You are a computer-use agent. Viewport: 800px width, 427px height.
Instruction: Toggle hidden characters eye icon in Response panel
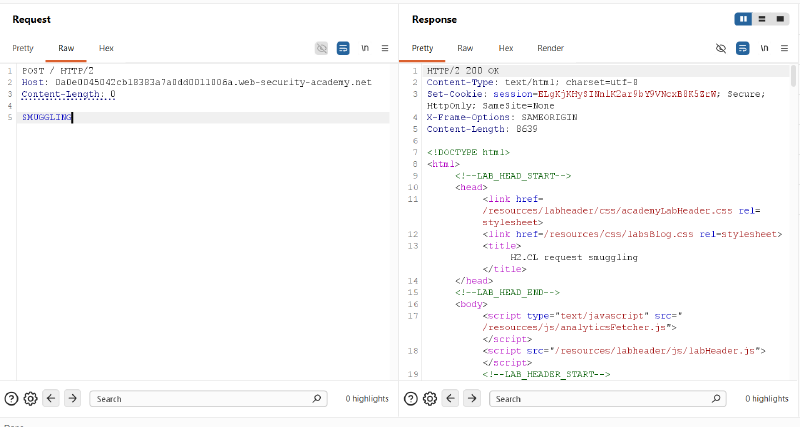pos(721,48)
